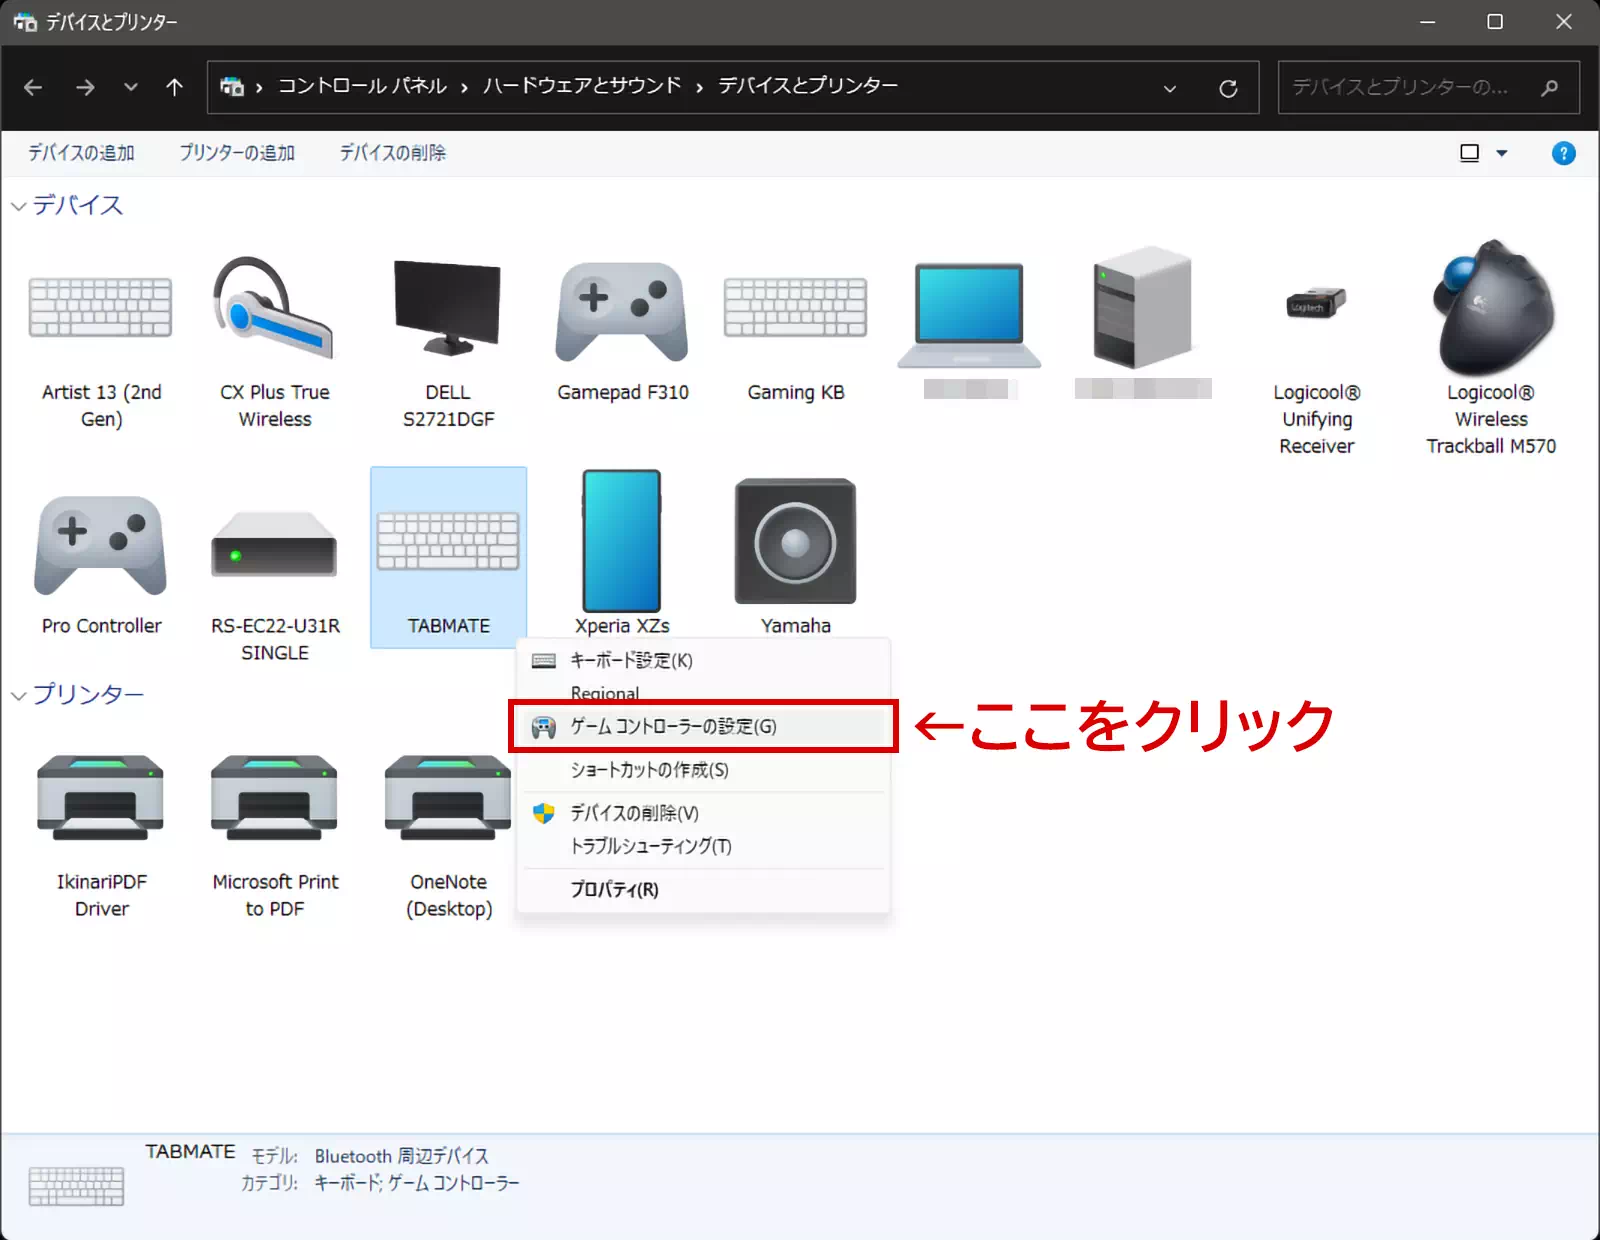Click デバイスの追加 toolbar button

[x=81, y=153]
